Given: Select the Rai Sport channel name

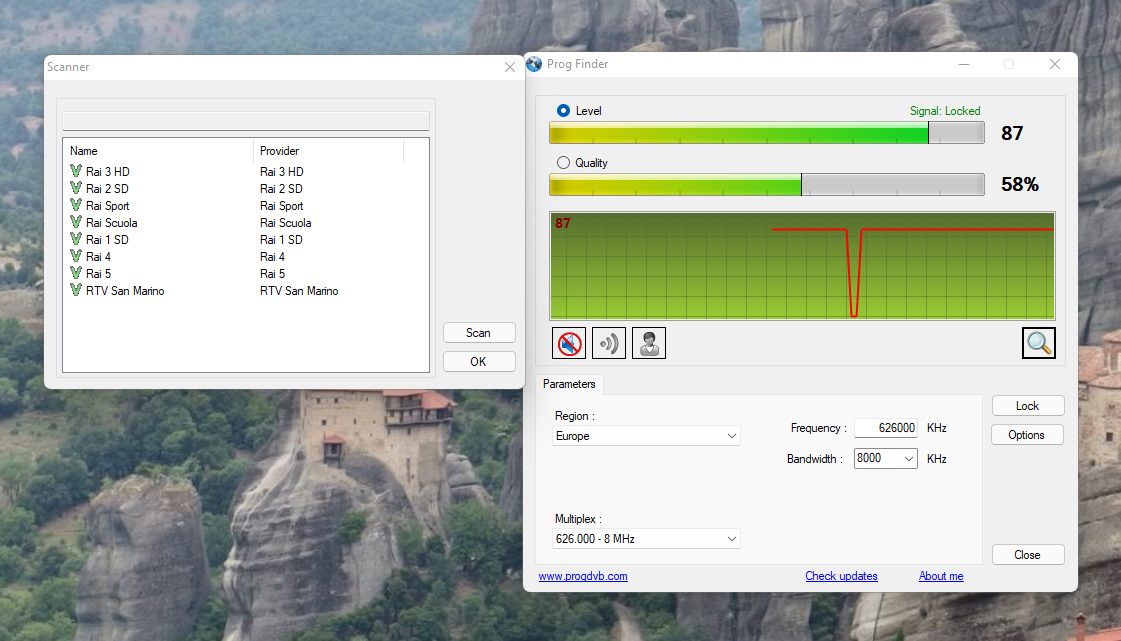Looking at the screenshot, I should click(x=107, y=206).
